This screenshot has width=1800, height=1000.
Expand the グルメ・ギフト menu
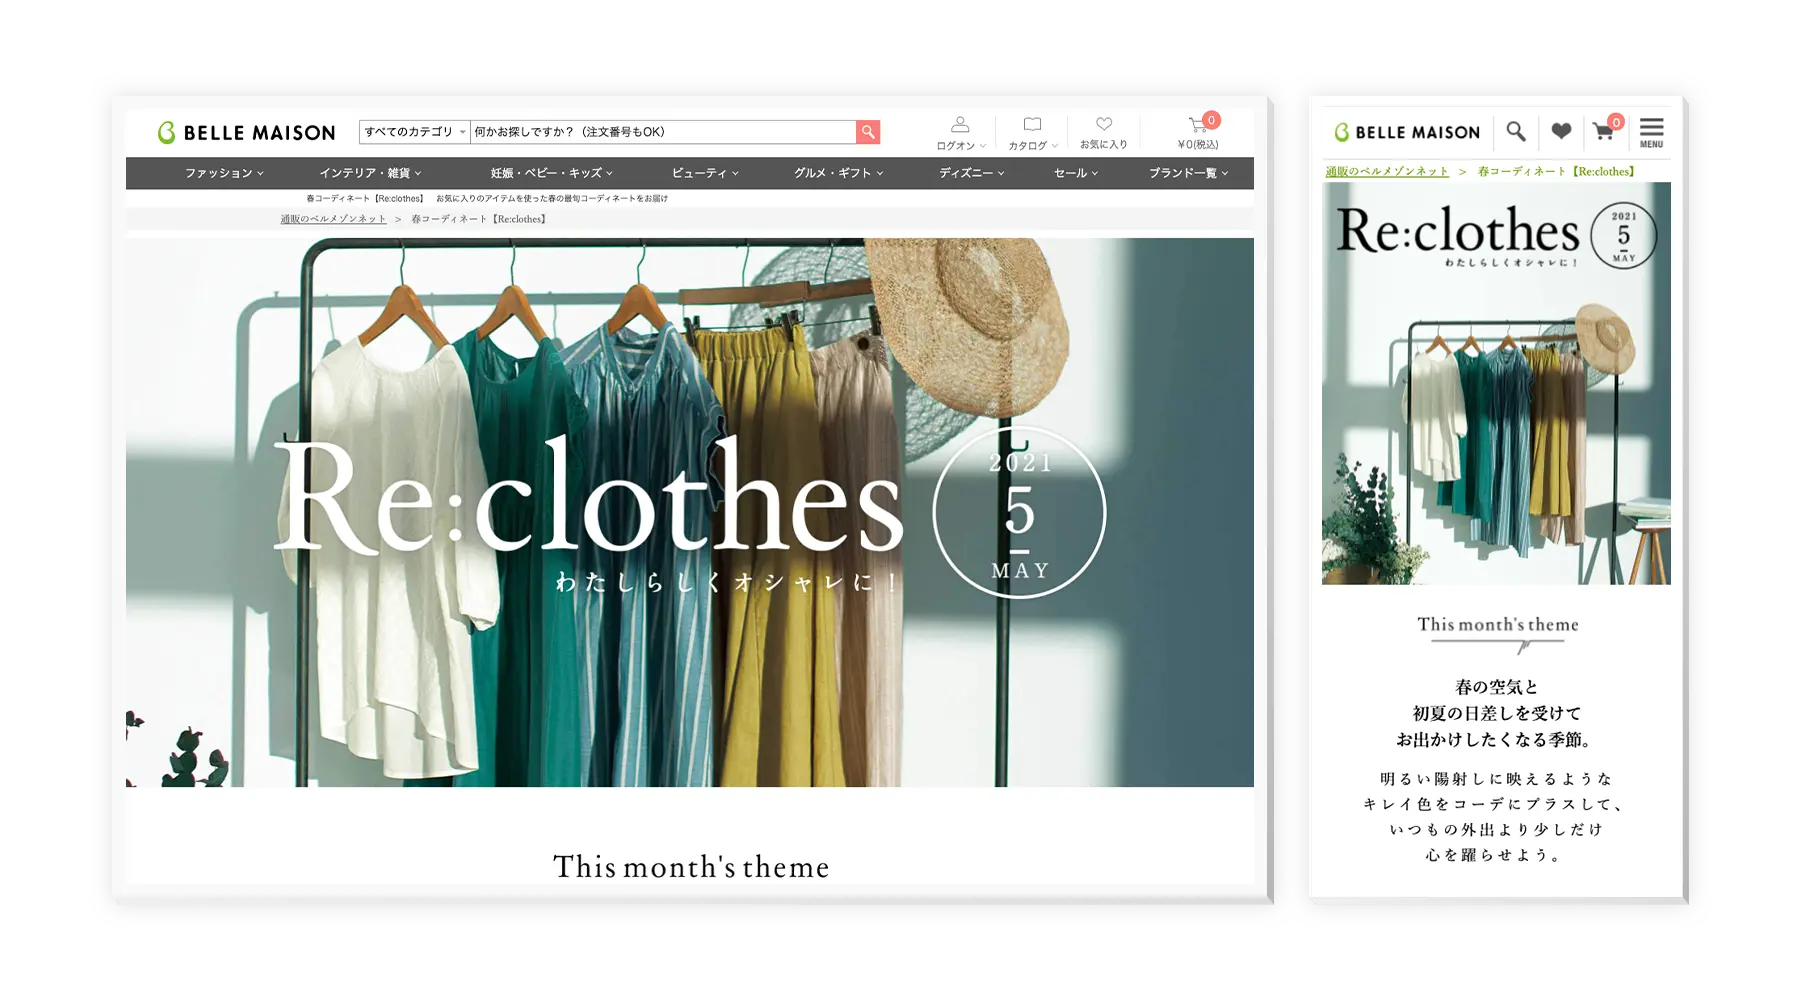[839, 173]
